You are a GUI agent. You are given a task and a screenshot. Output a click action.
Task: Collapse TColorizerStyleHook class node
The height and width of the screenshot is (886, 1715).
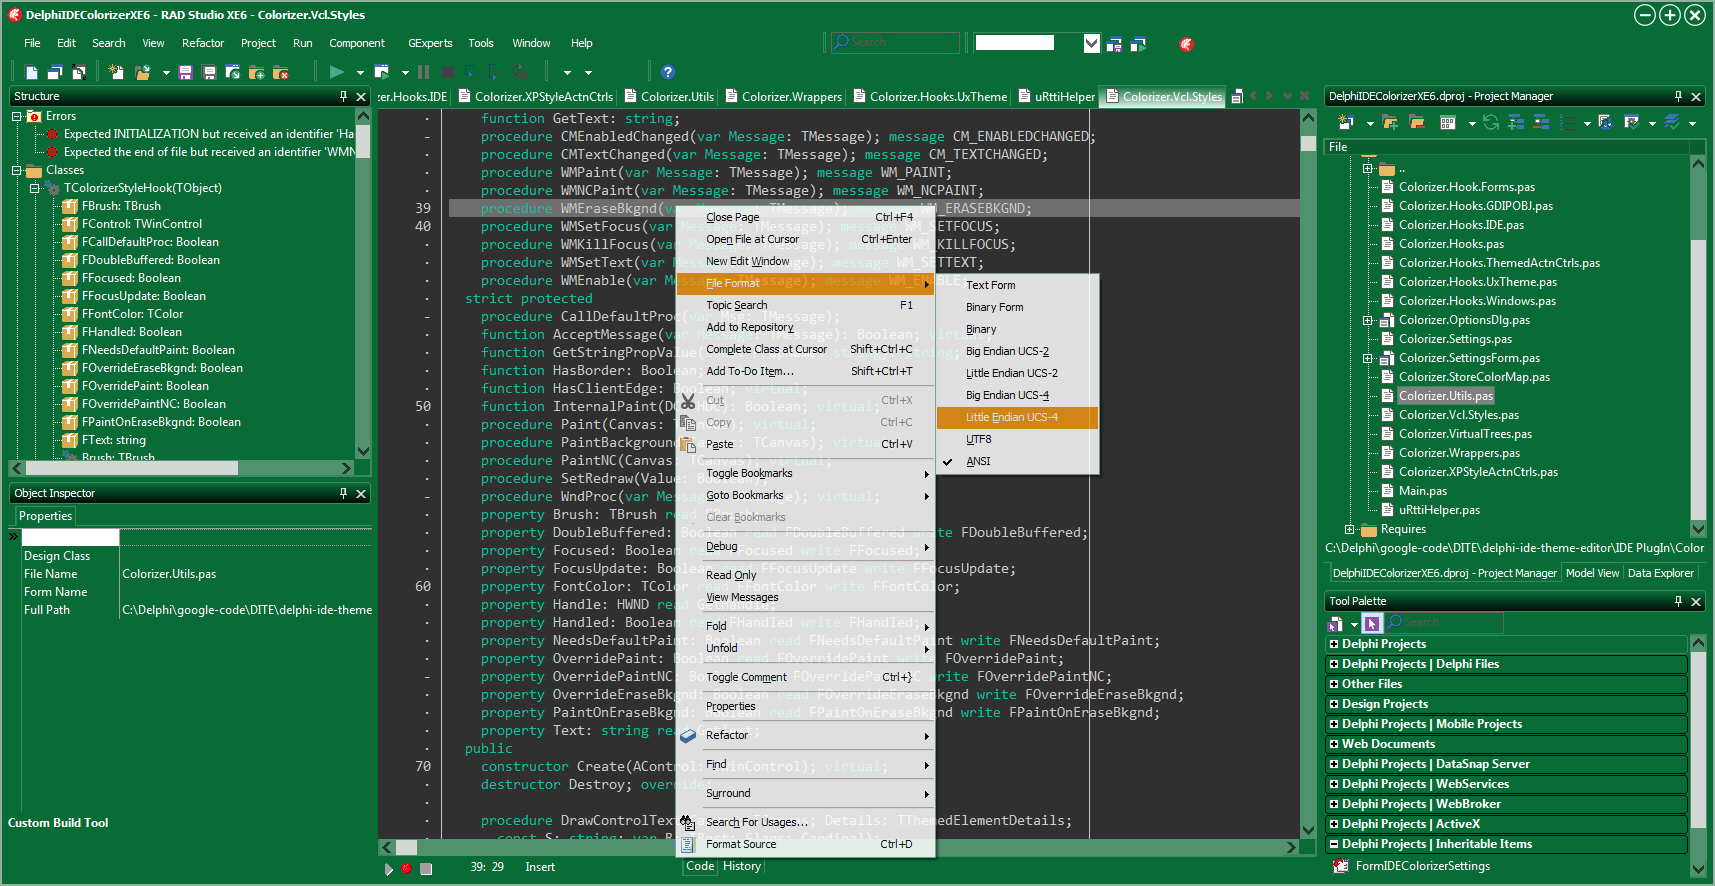click(35, 188)
